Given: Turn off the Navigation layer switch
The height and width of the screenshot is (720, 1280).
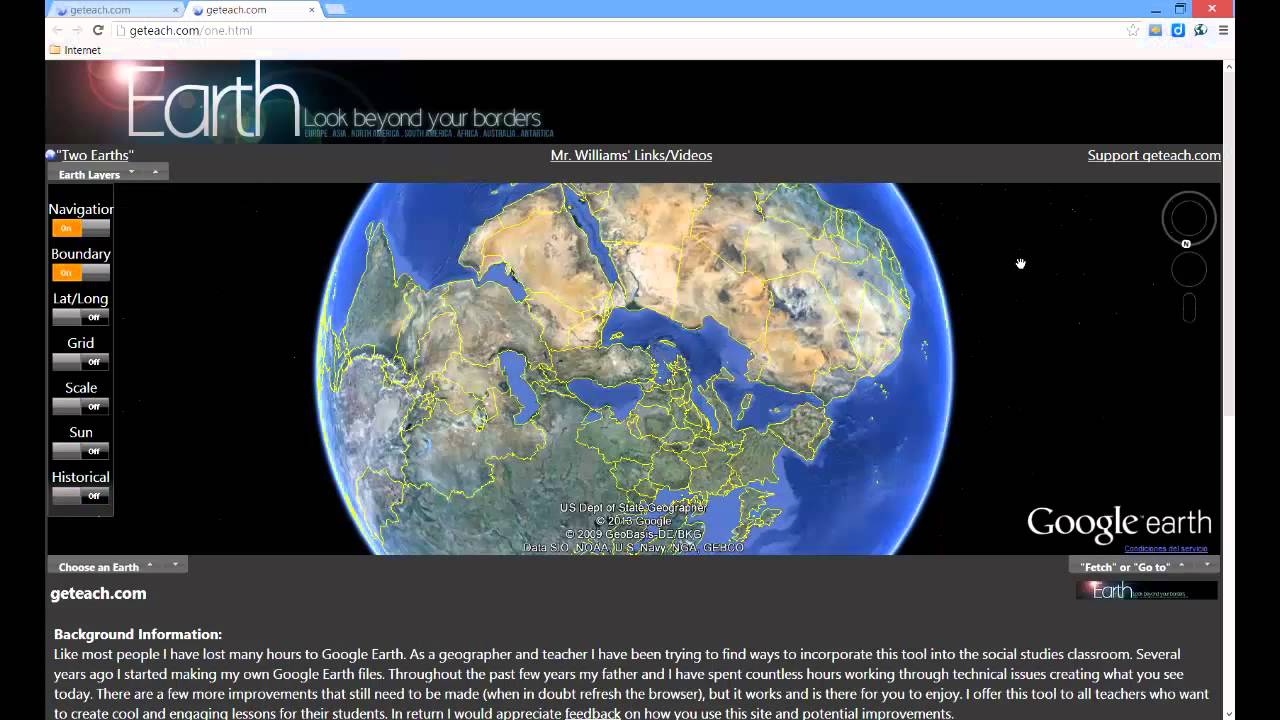Looking at the screenshot, I should point(81,228).
